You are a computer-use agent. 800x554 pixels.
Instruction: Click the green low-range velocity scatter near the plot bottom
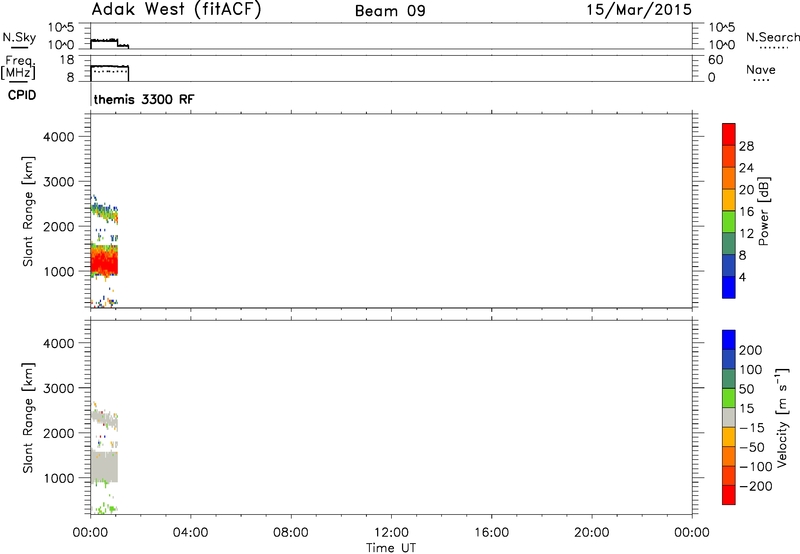(x=106, y=508)
